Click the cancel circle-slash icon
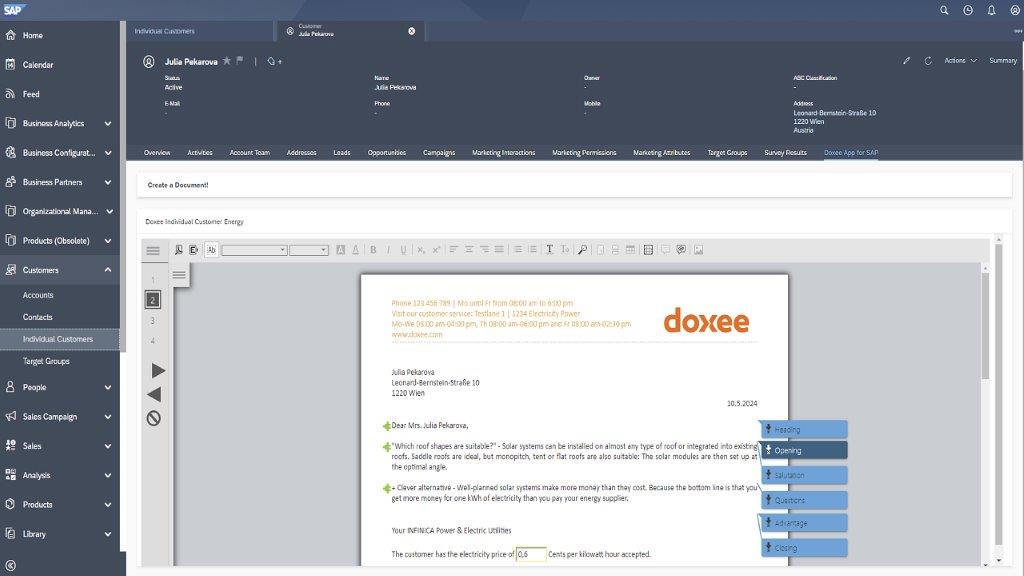This screenshot has width=1024, height=576. 153,419
